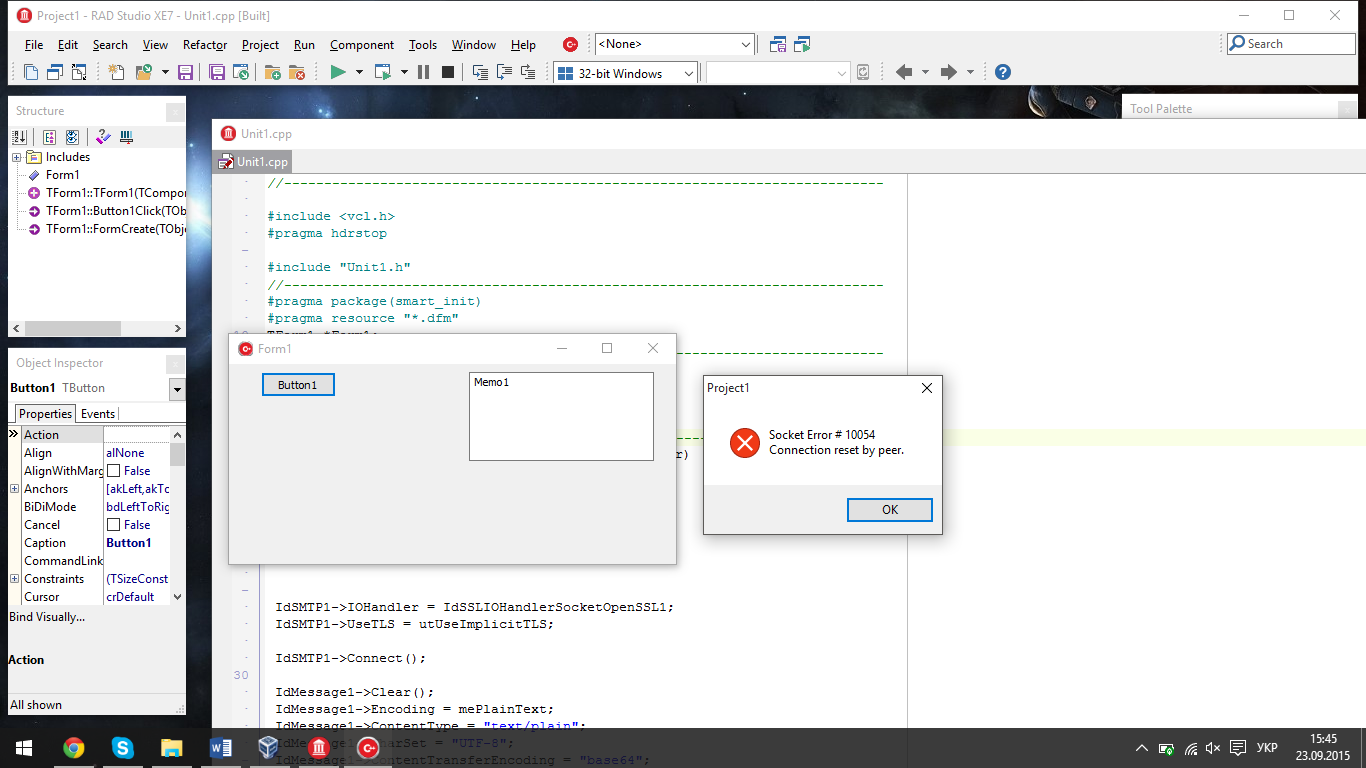Click the green Run button in toolbar
1366x768 pixels.
pos(338,72)
